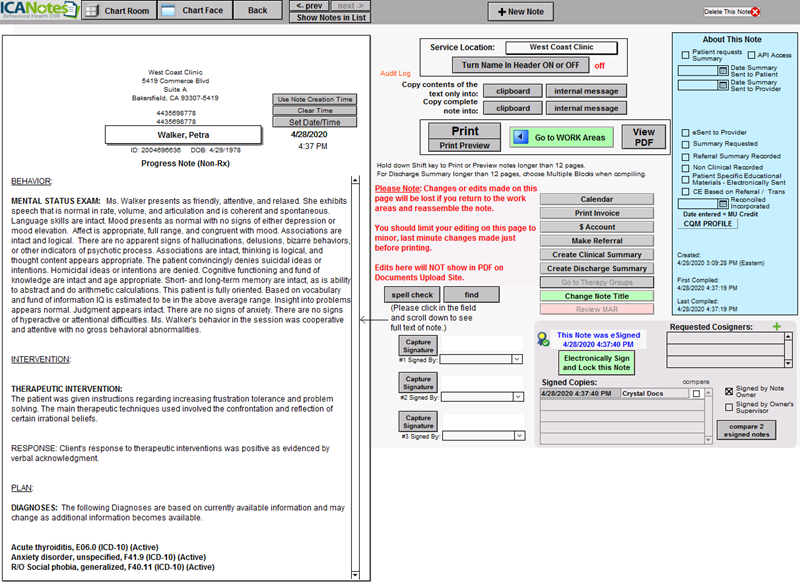Open date picker for Date Summary Sent to Patient
Viewport: 800px width, 587px height.
click(722, 70)
